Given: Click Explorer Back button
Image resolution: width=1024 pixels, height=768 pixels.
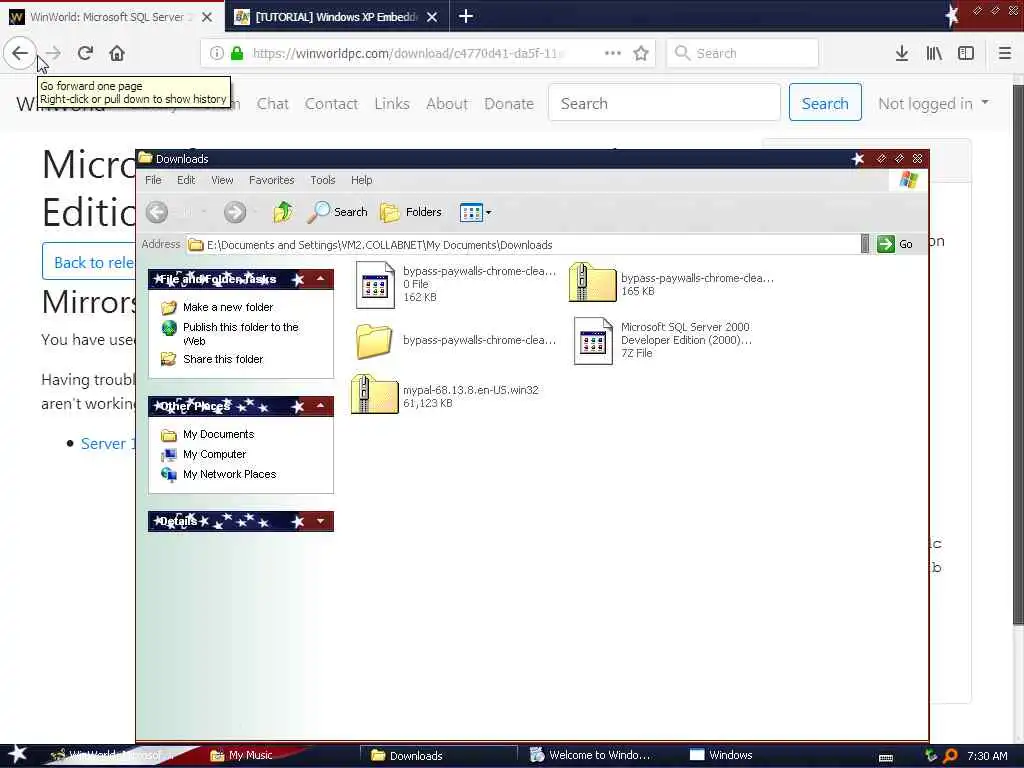Looking at the screenshot, I should point(157,212).
